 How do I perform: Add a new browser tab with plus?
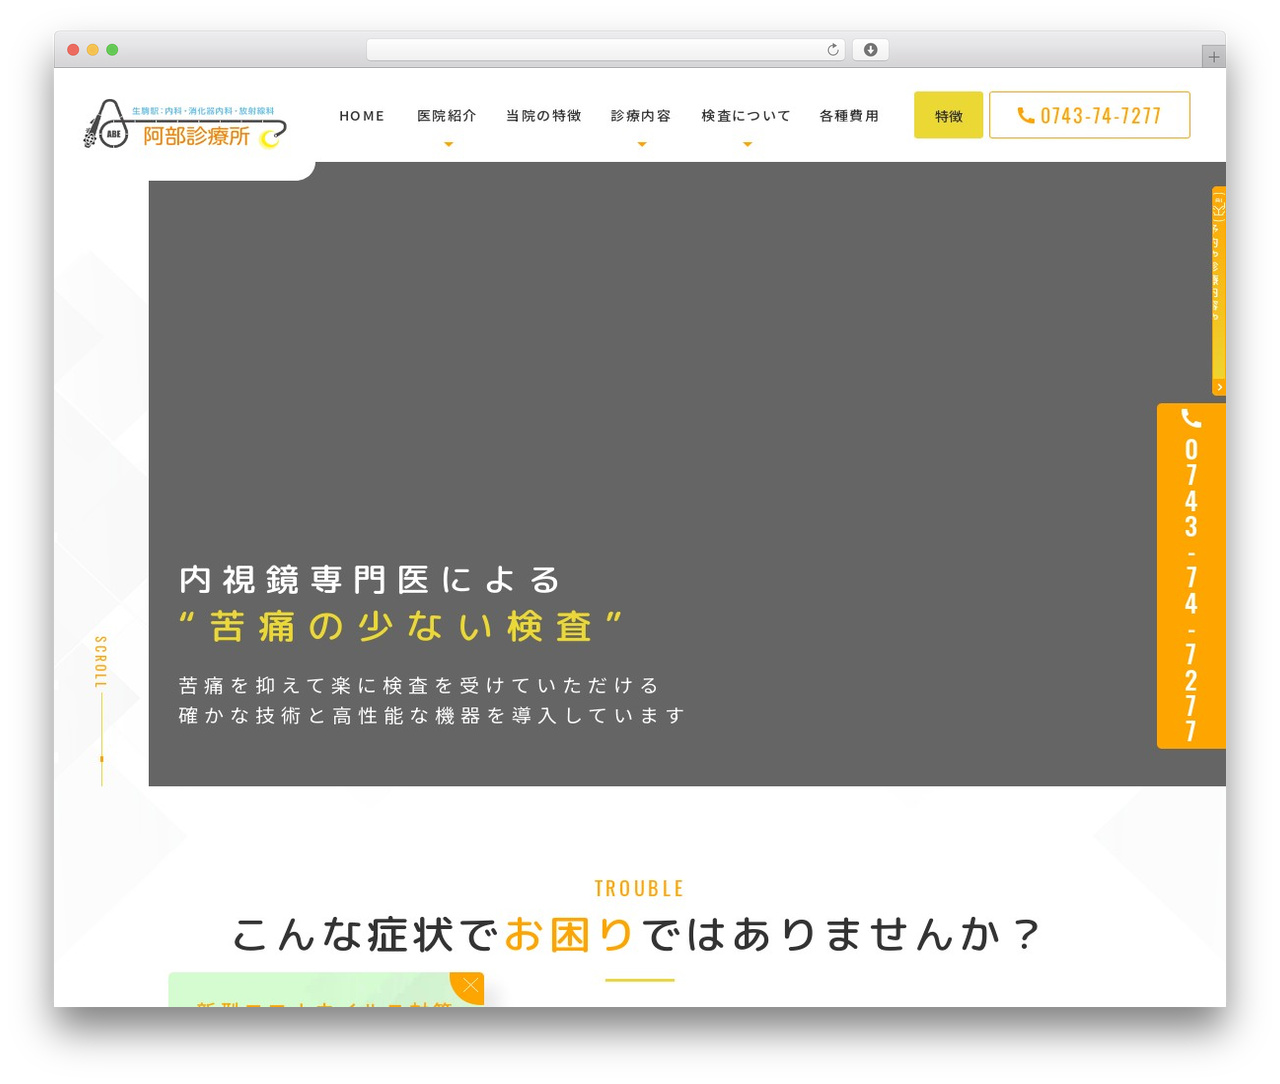pos(1214,57)
